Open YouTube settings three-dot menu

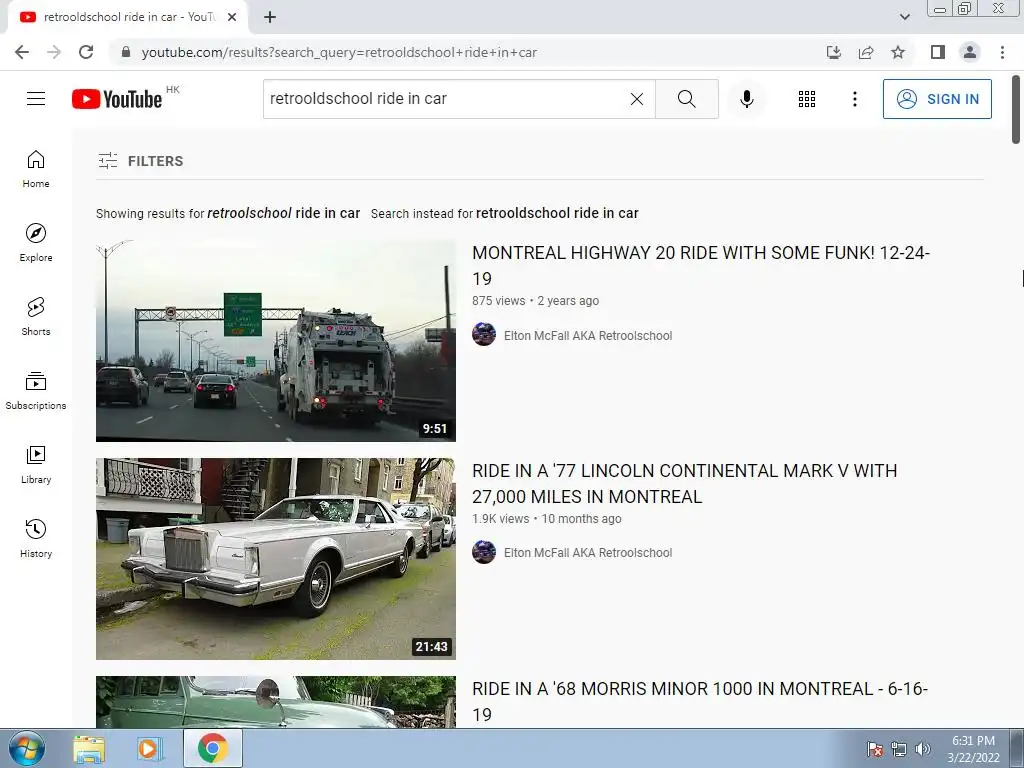(854, 99)
